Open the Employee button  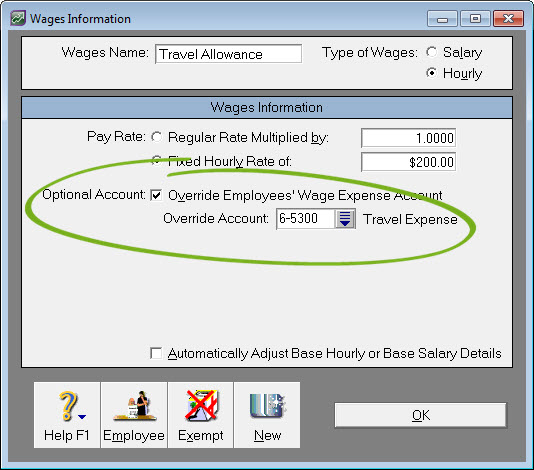click(x=134, y=415)
